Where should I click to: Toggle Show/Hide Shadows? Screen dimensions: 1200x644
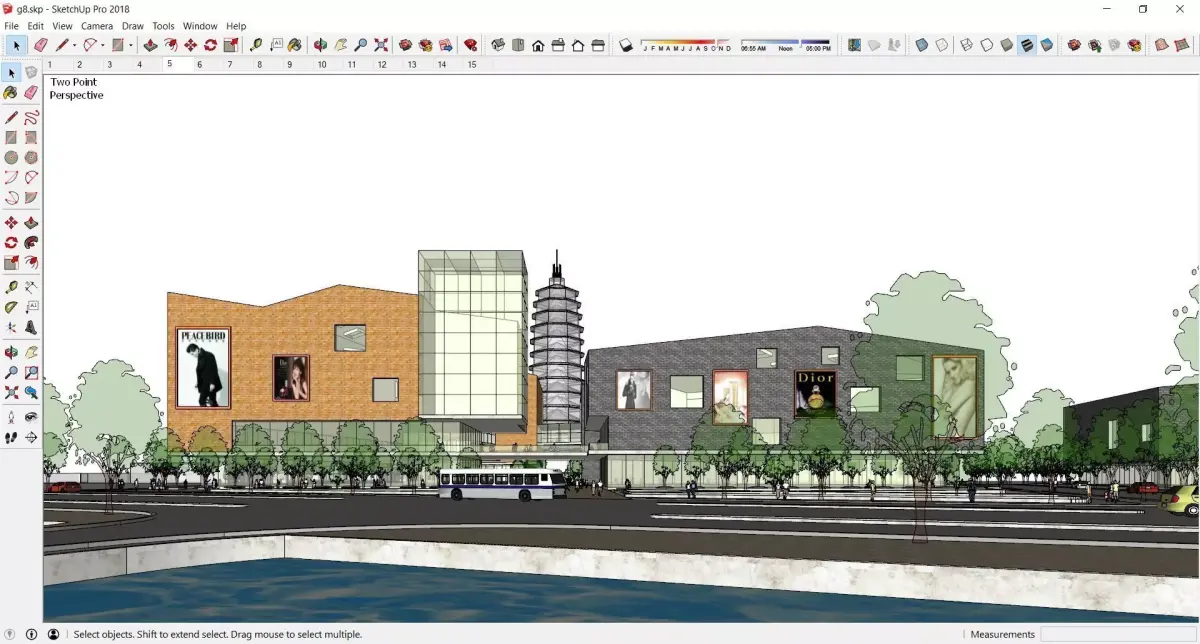[x=626, y=45]
